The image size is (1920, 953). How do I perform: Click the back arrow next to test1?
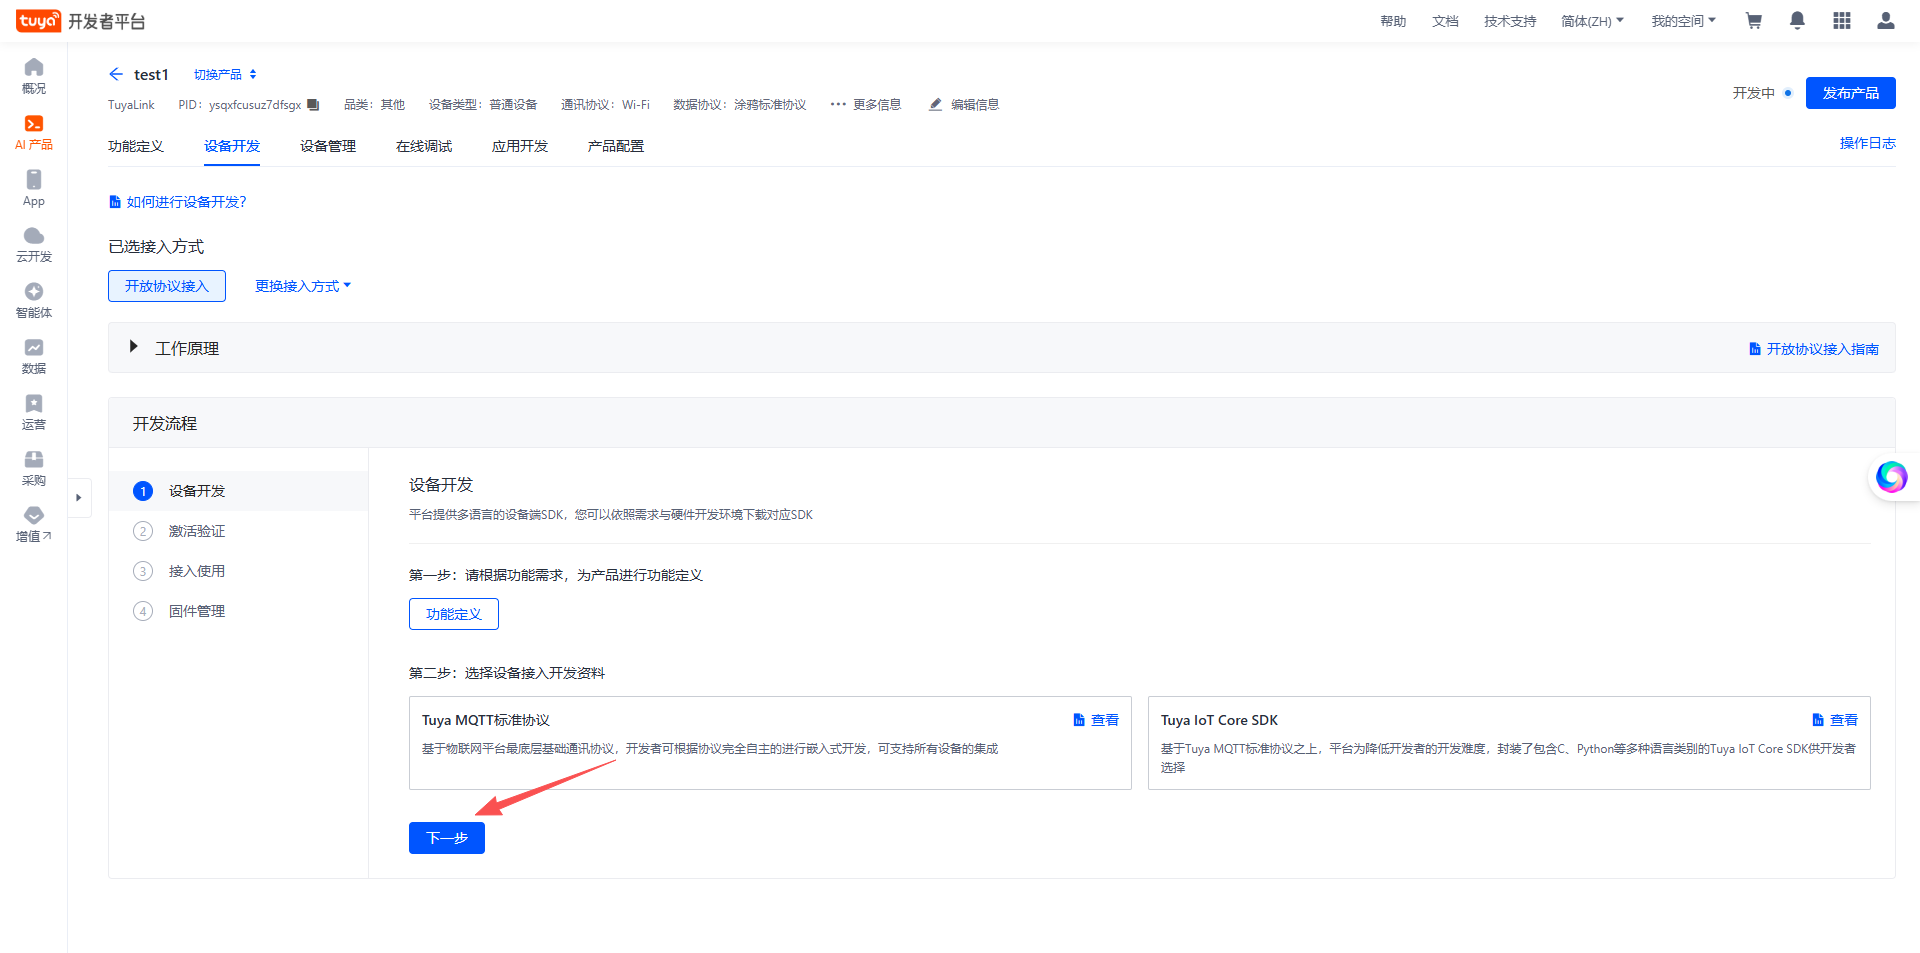(x=116, y=74)
